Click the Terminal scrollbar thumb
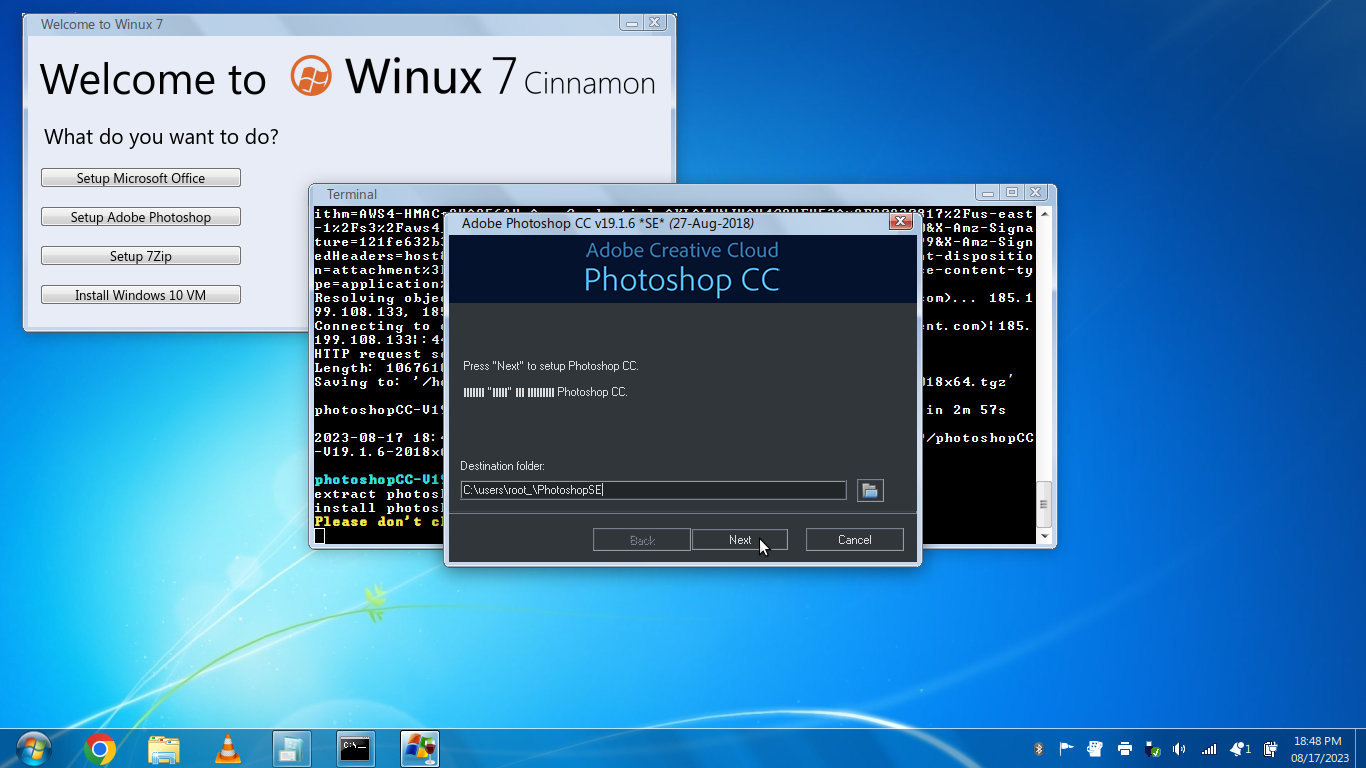The image size is (1366, 768). coord(1045,504)
